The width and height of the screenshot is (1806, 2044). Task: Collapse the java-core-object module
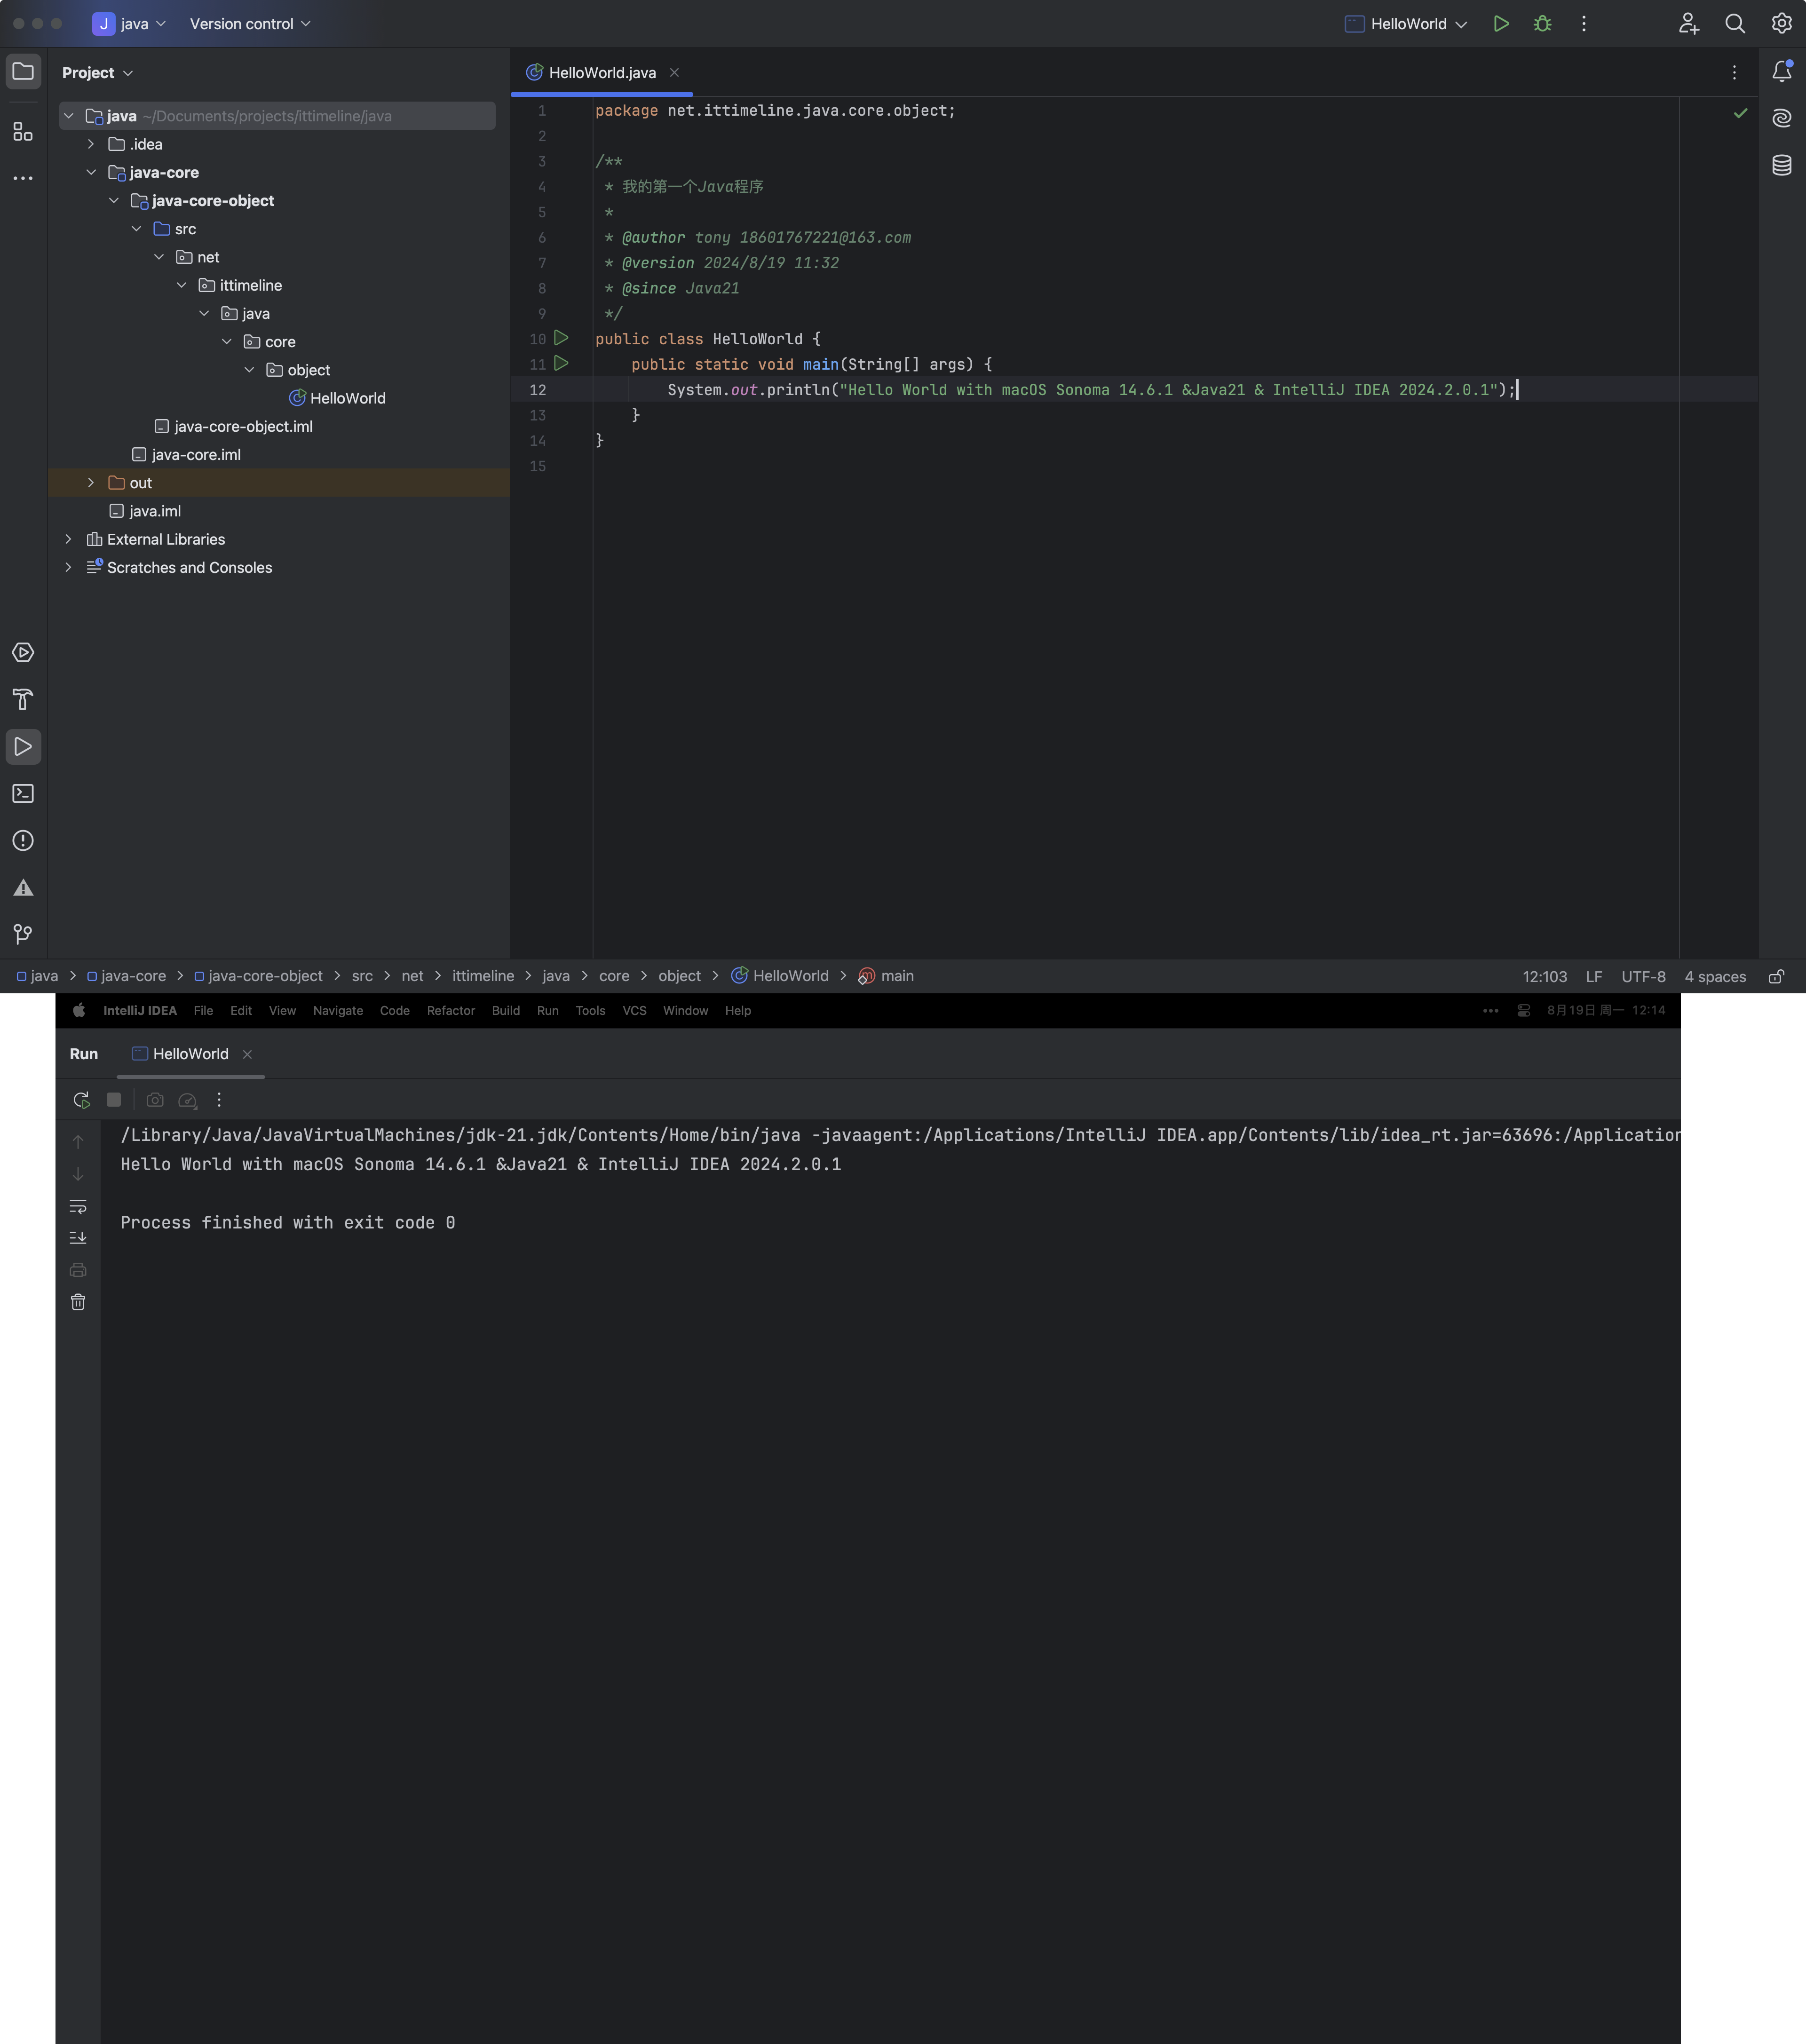pos(114,201)
